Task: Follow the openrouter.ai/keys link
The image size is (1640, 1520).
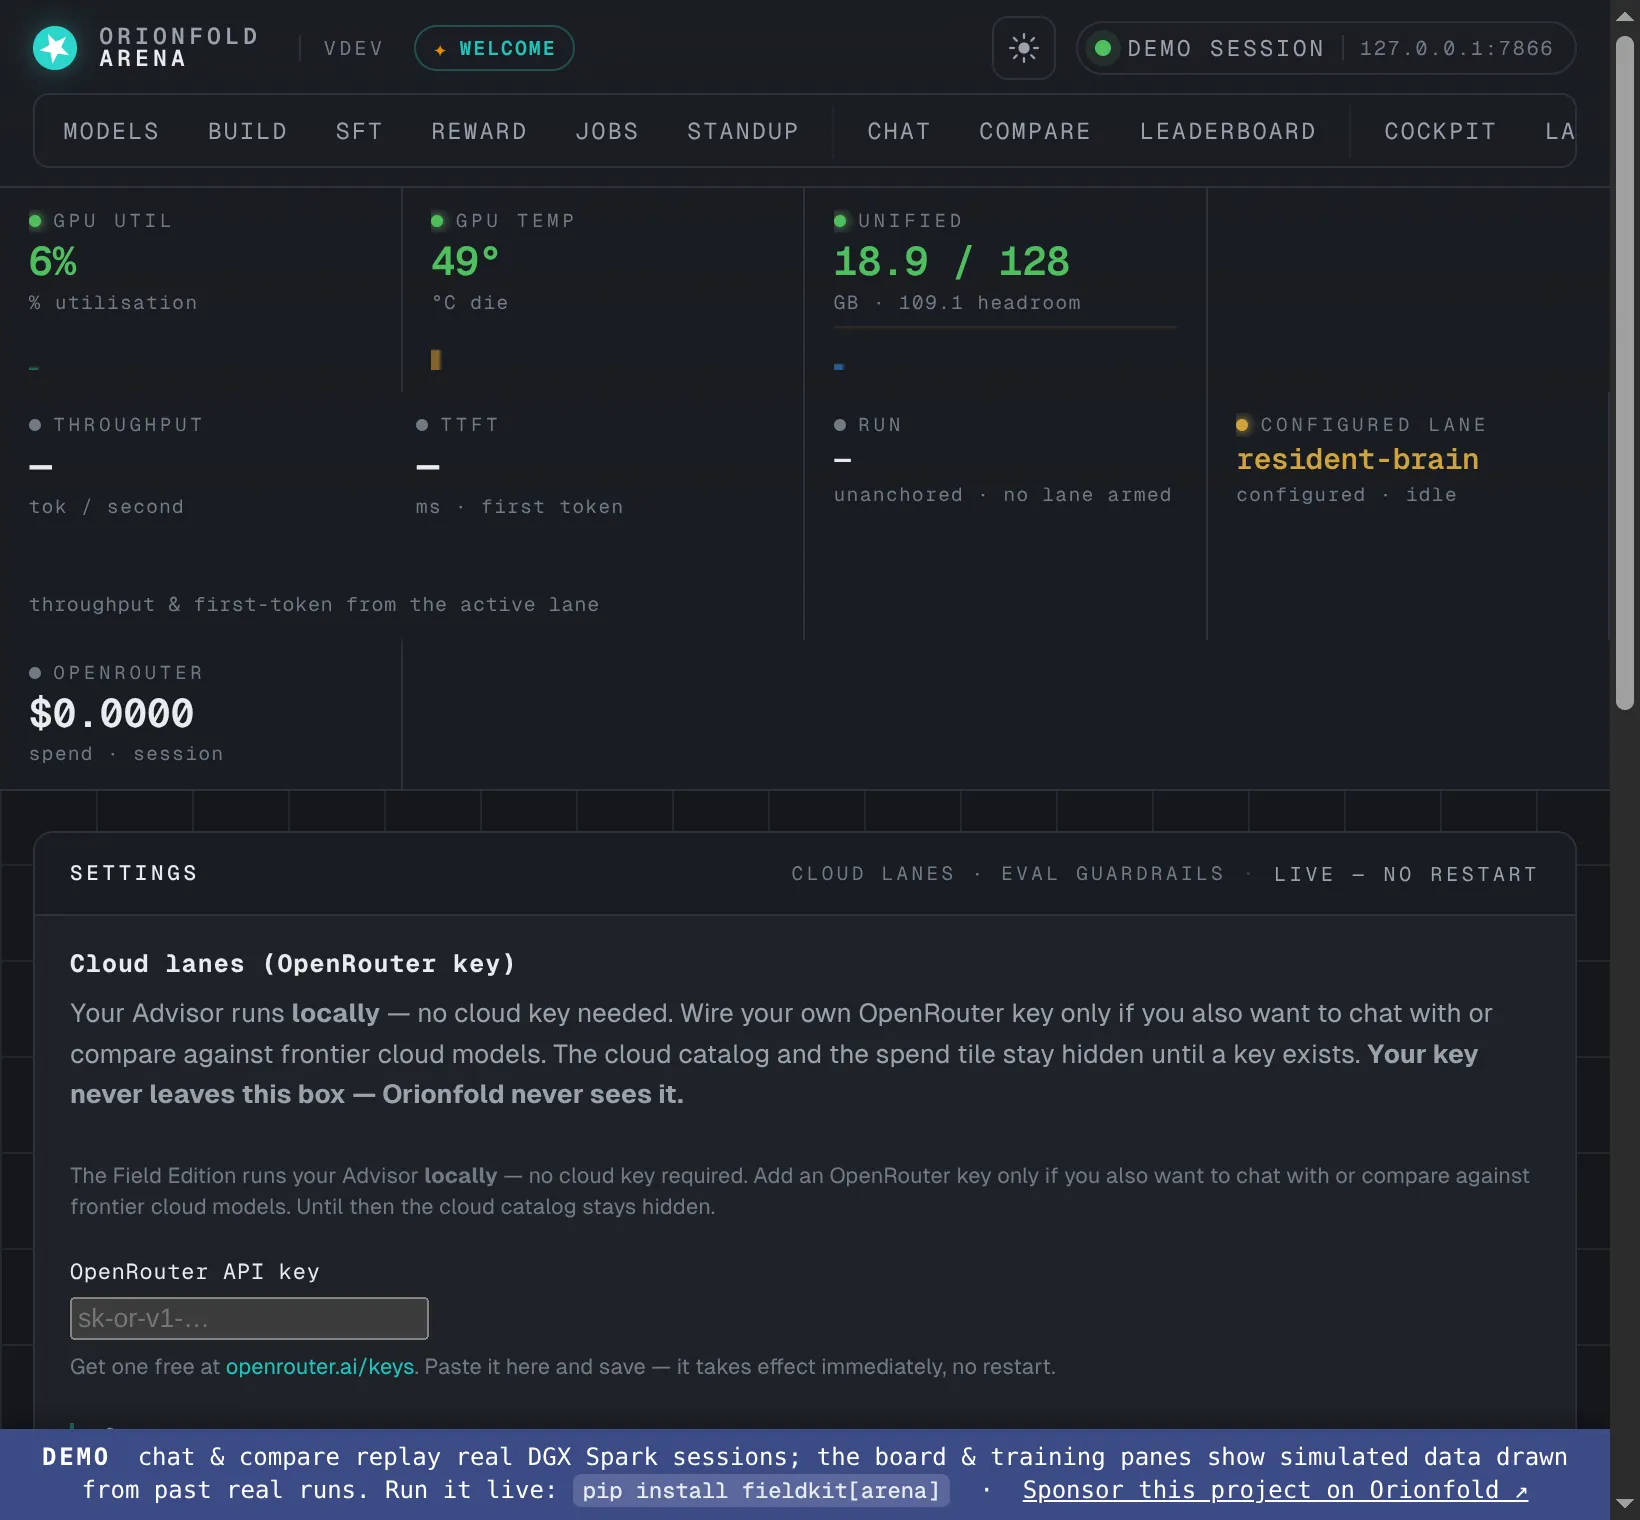Action: [x=320, y=1366]
